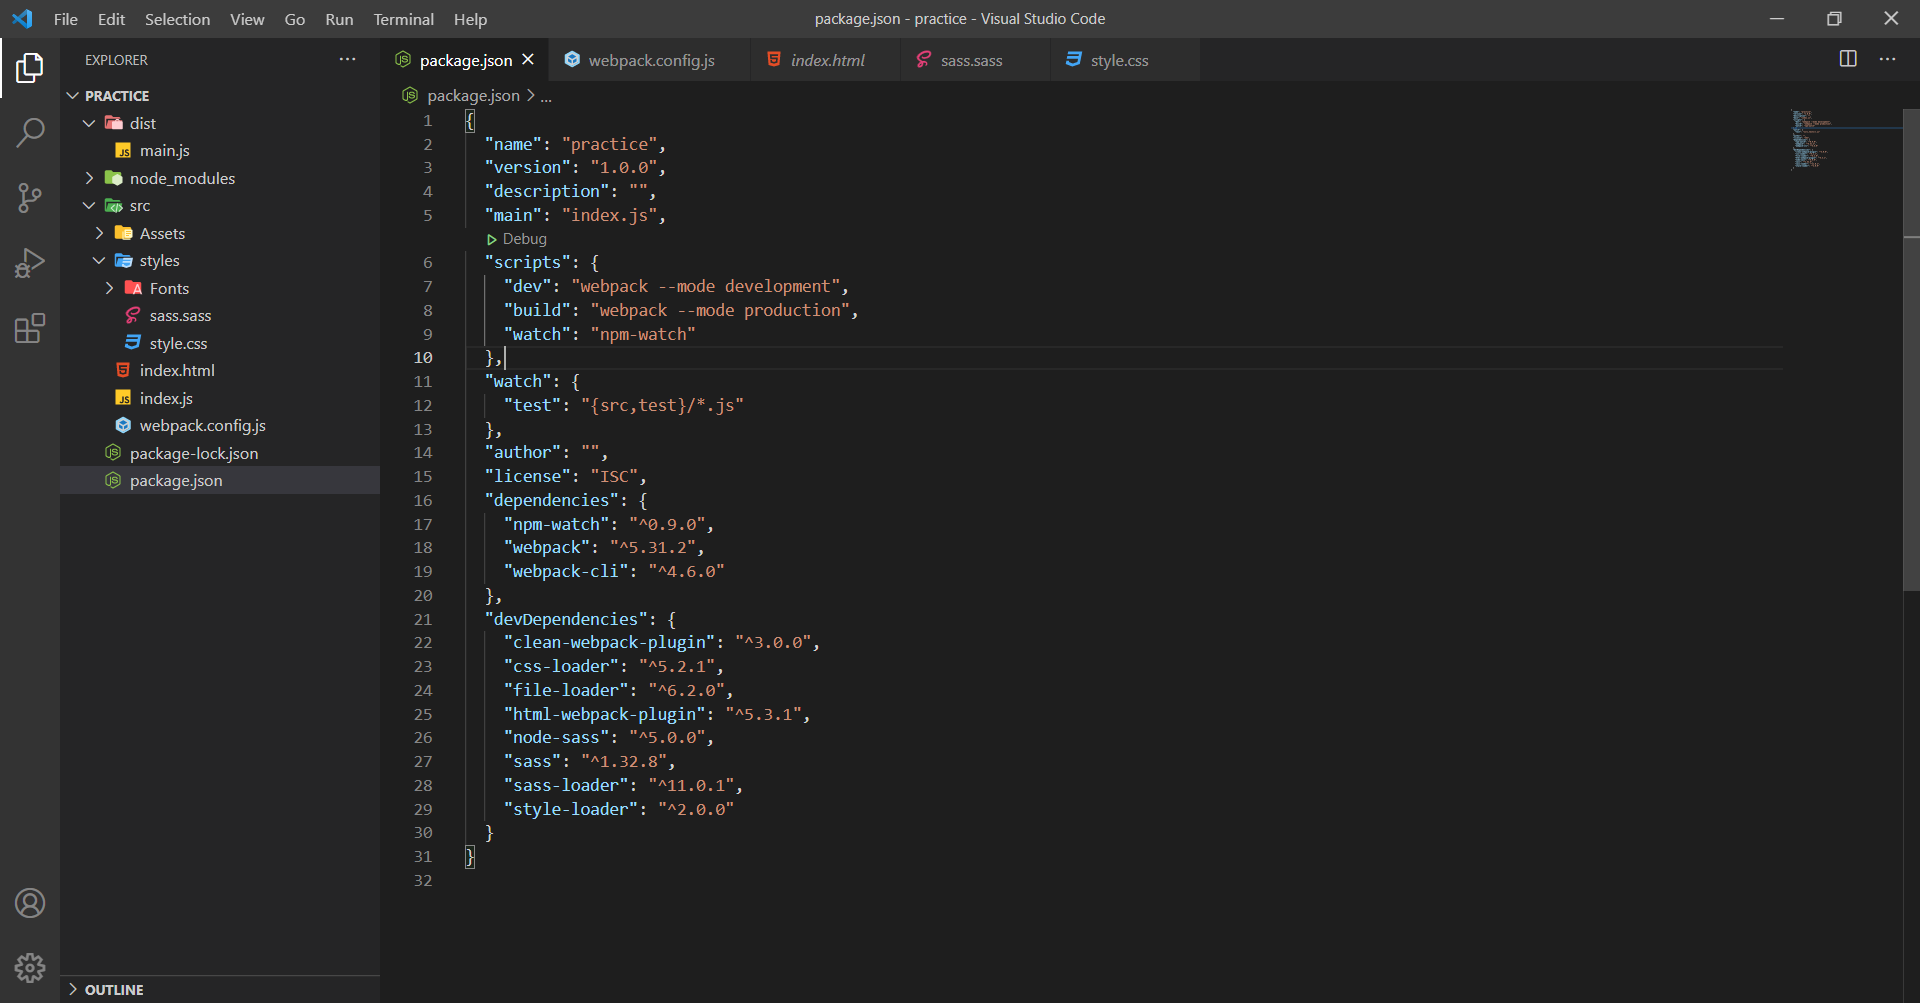The width and height of the screenshot is (1920, 1003).
Task: Open the Selection menu
Action: (177, 19)
